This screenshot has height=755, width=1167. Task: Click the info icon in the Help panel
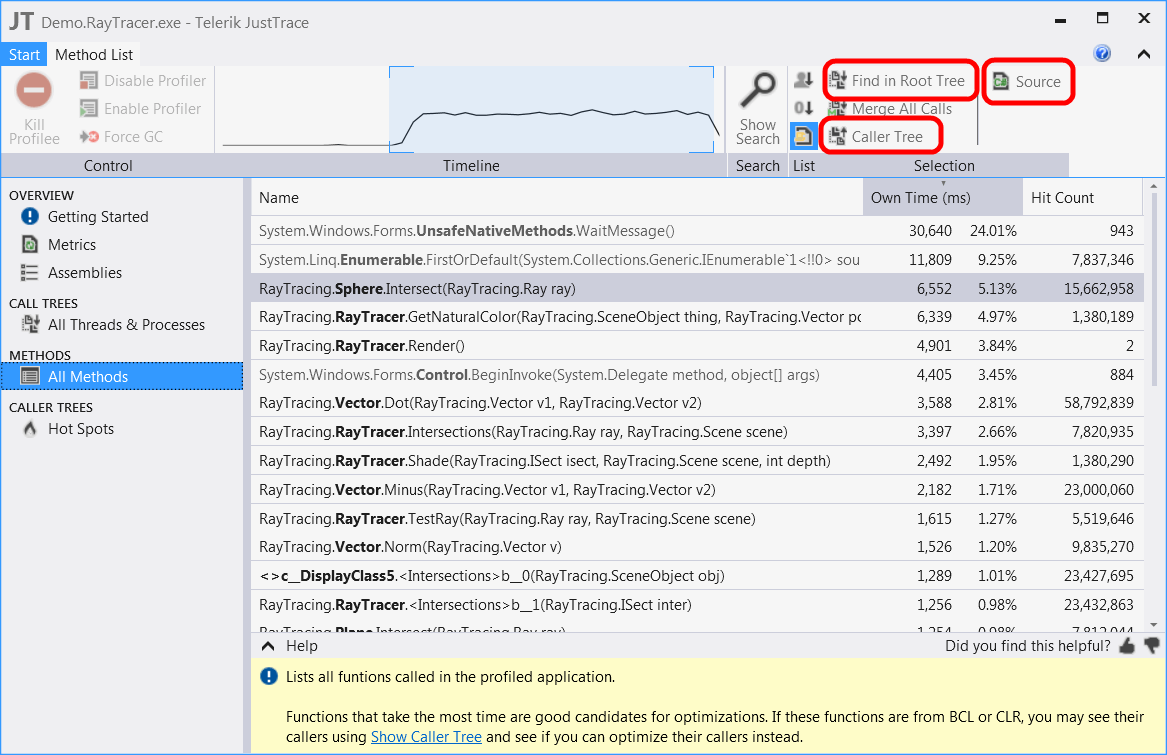tap(268, 677)
